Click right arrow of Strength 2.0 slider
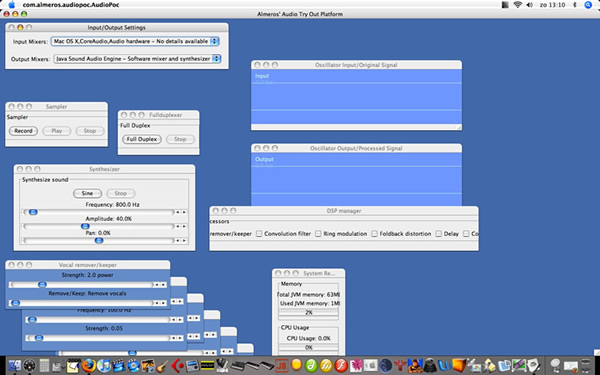The height and width of the screenshot is (375, 600). point(163,284)
